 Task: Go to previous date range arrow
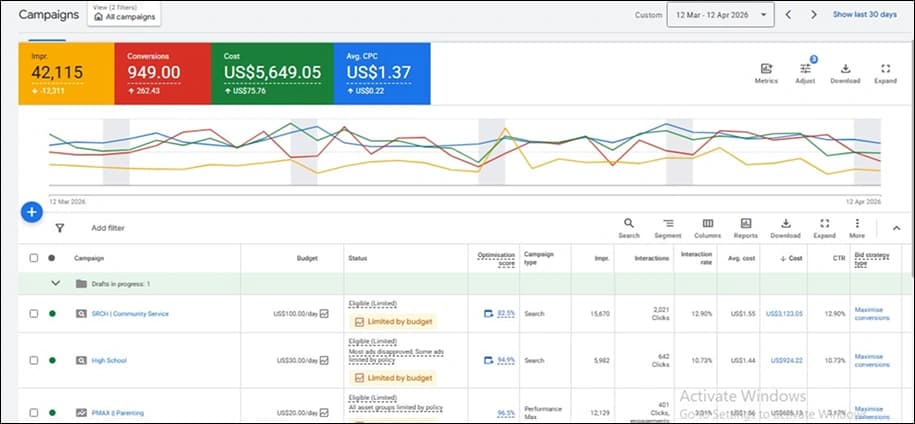(788, 15)
